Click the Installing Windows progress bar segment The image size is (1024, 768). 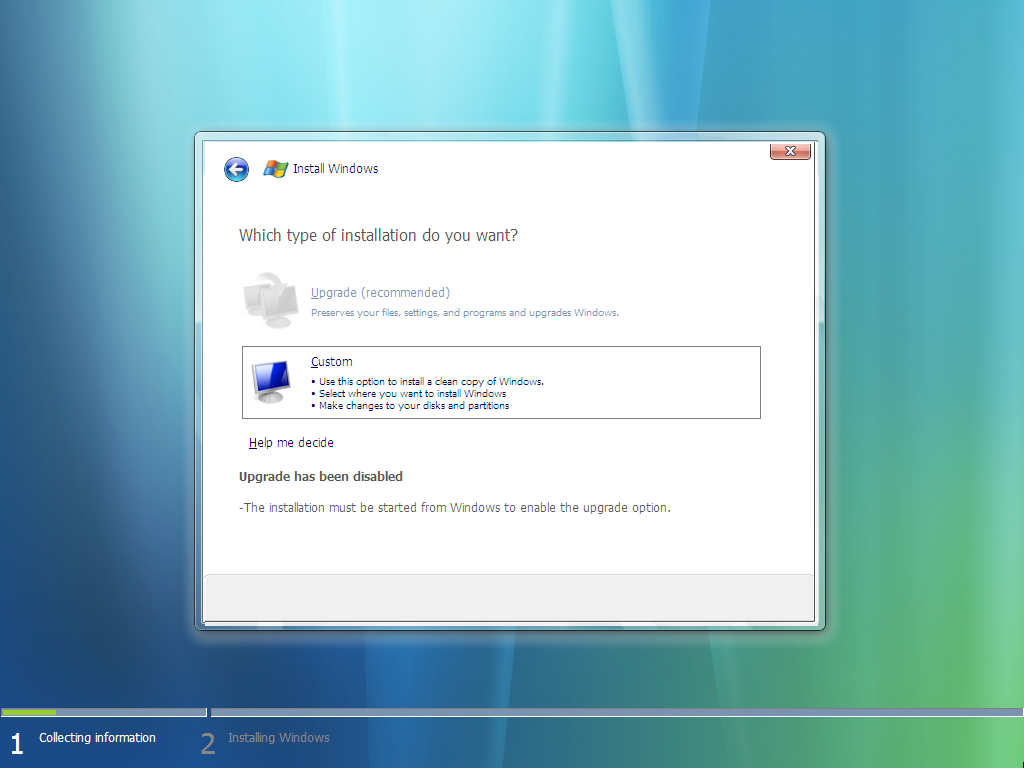tap(616, 712)
